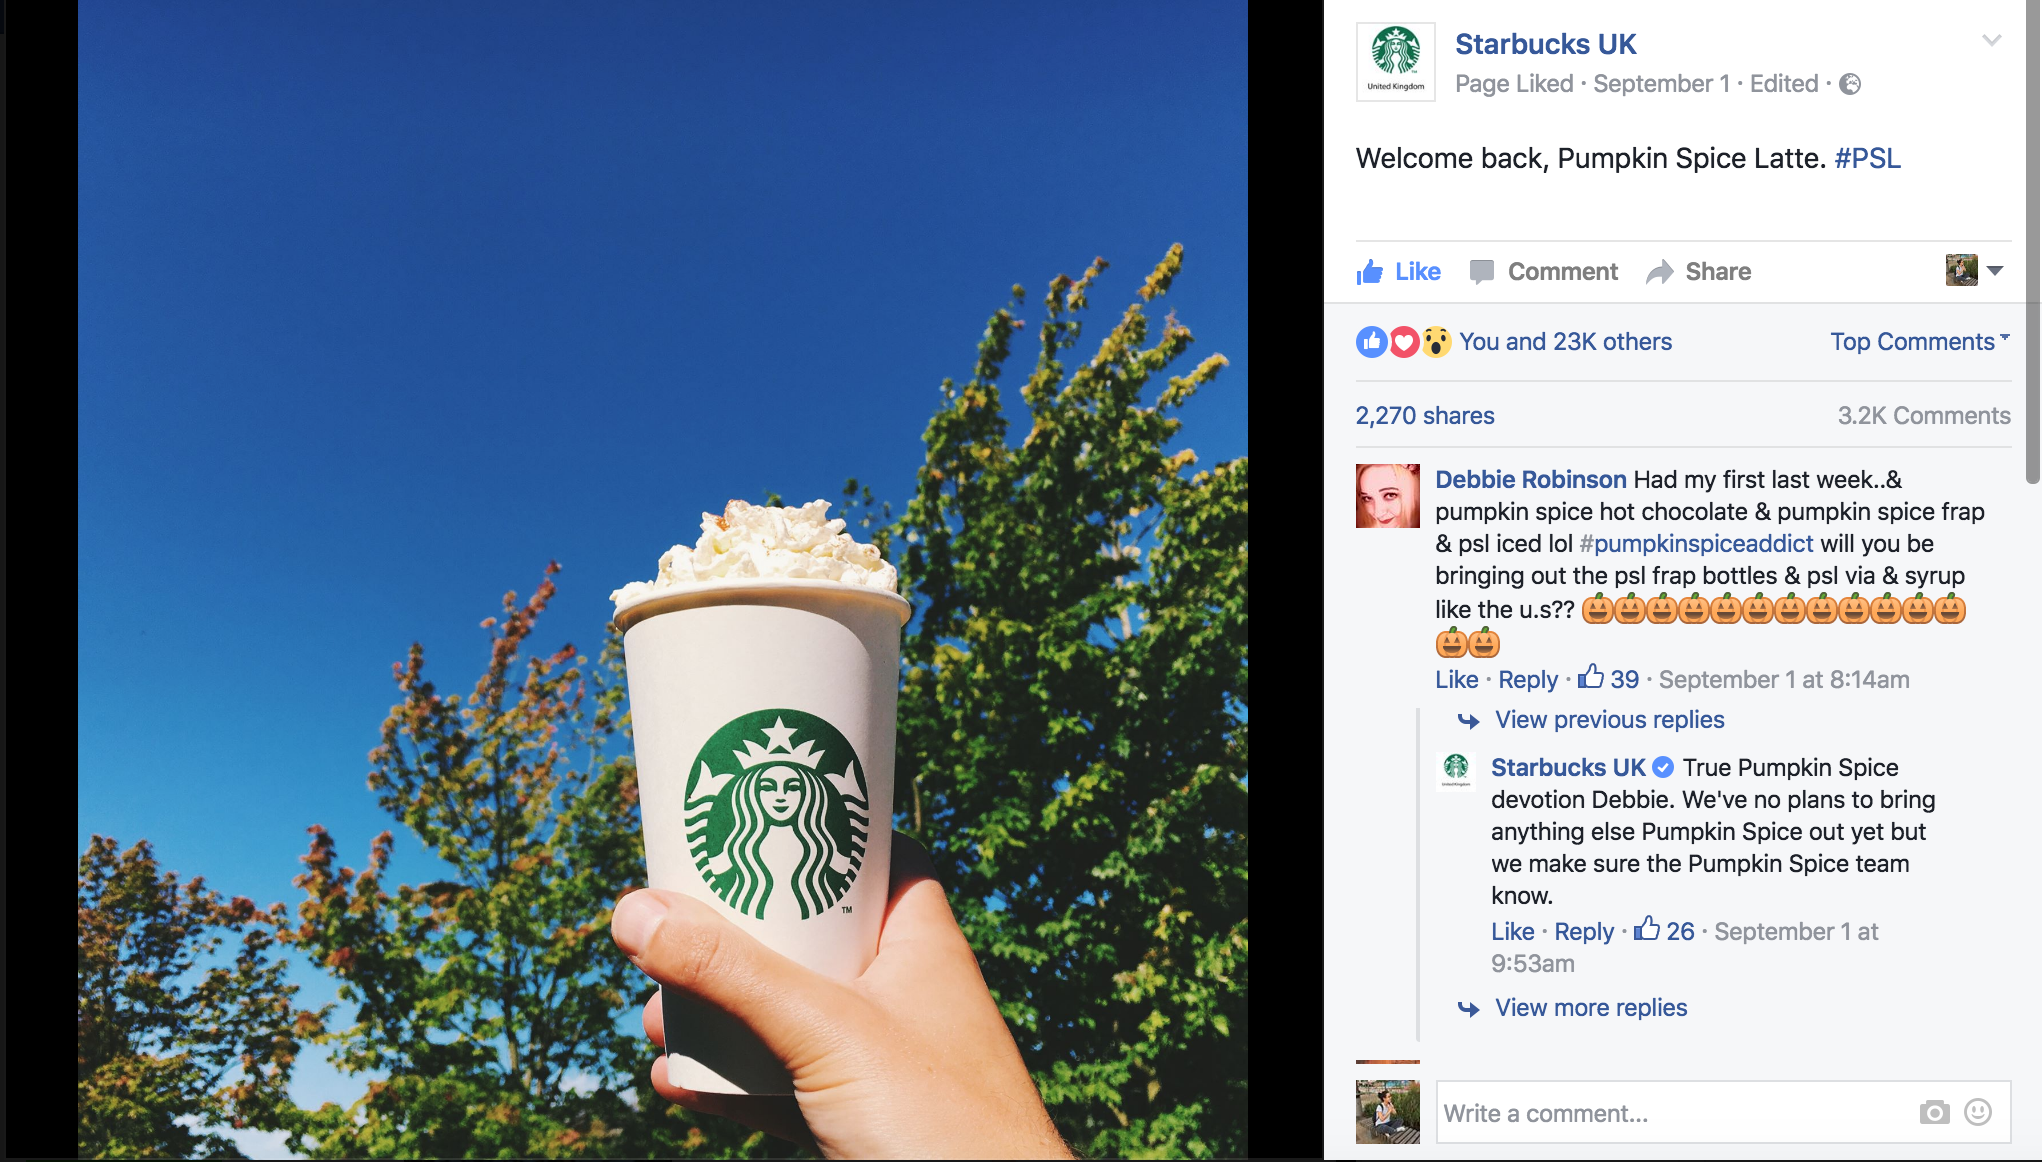Image resolution: width=2042 pixels, height=1162 pixels.
Task: Click the 2,270 shares link
Action: pos(1425,416)
